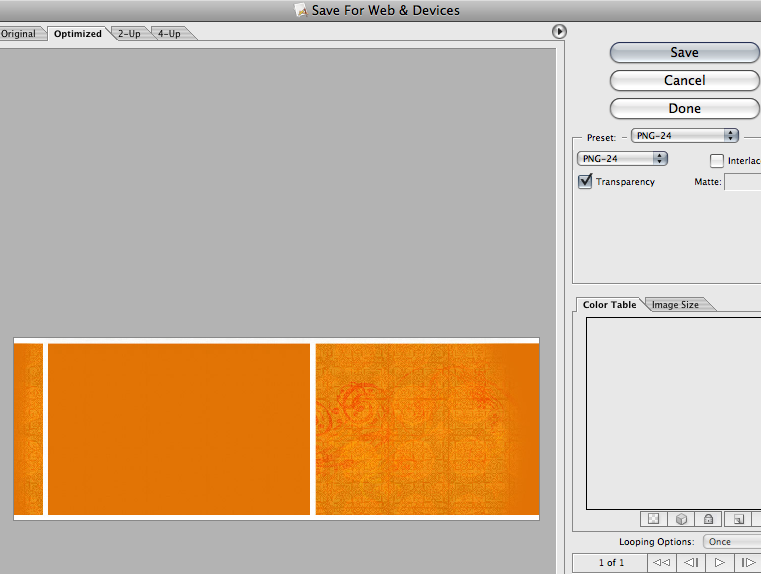Switch to the 2-Up view tab
This screenshot has width=761, height=574.
[x=129, y=33]
